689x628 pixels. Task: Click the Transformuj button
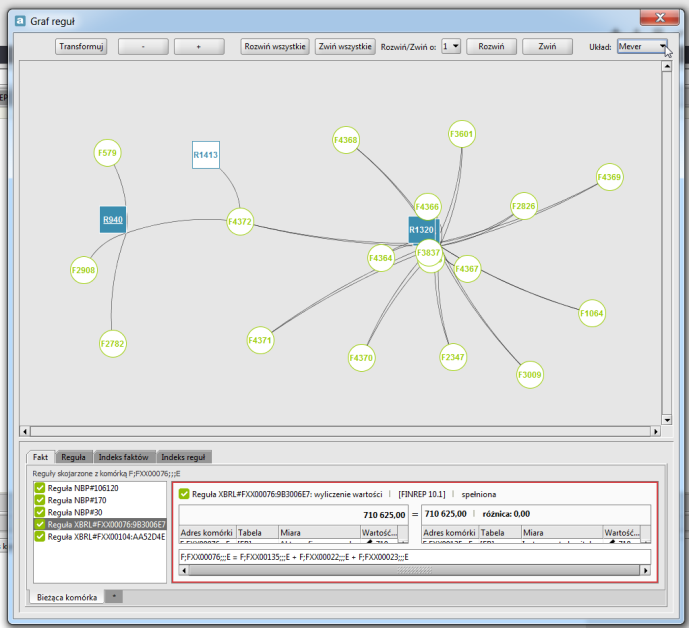click(x=81, y=46)
